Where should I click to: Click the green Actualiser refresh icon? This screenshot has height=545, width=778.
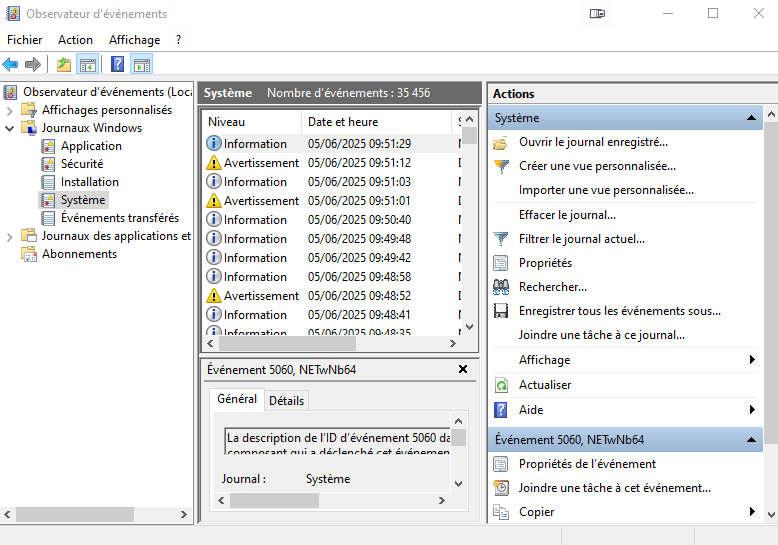(x=501, y=385)
